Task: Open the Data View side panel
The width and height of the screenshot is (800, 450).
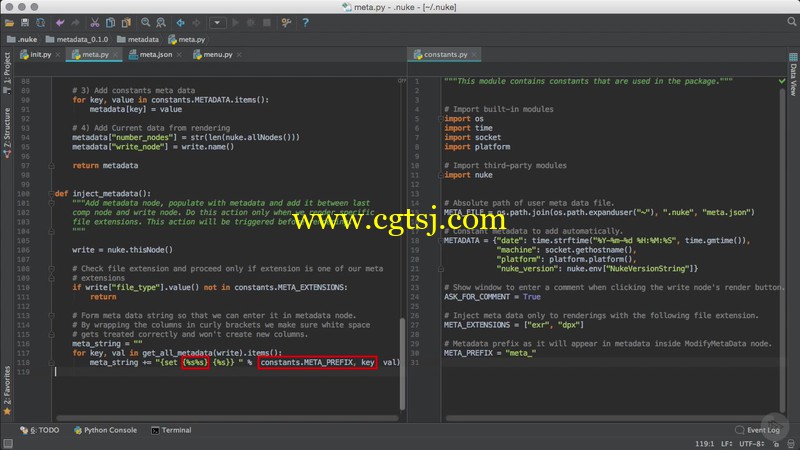Action: [793, 74]
